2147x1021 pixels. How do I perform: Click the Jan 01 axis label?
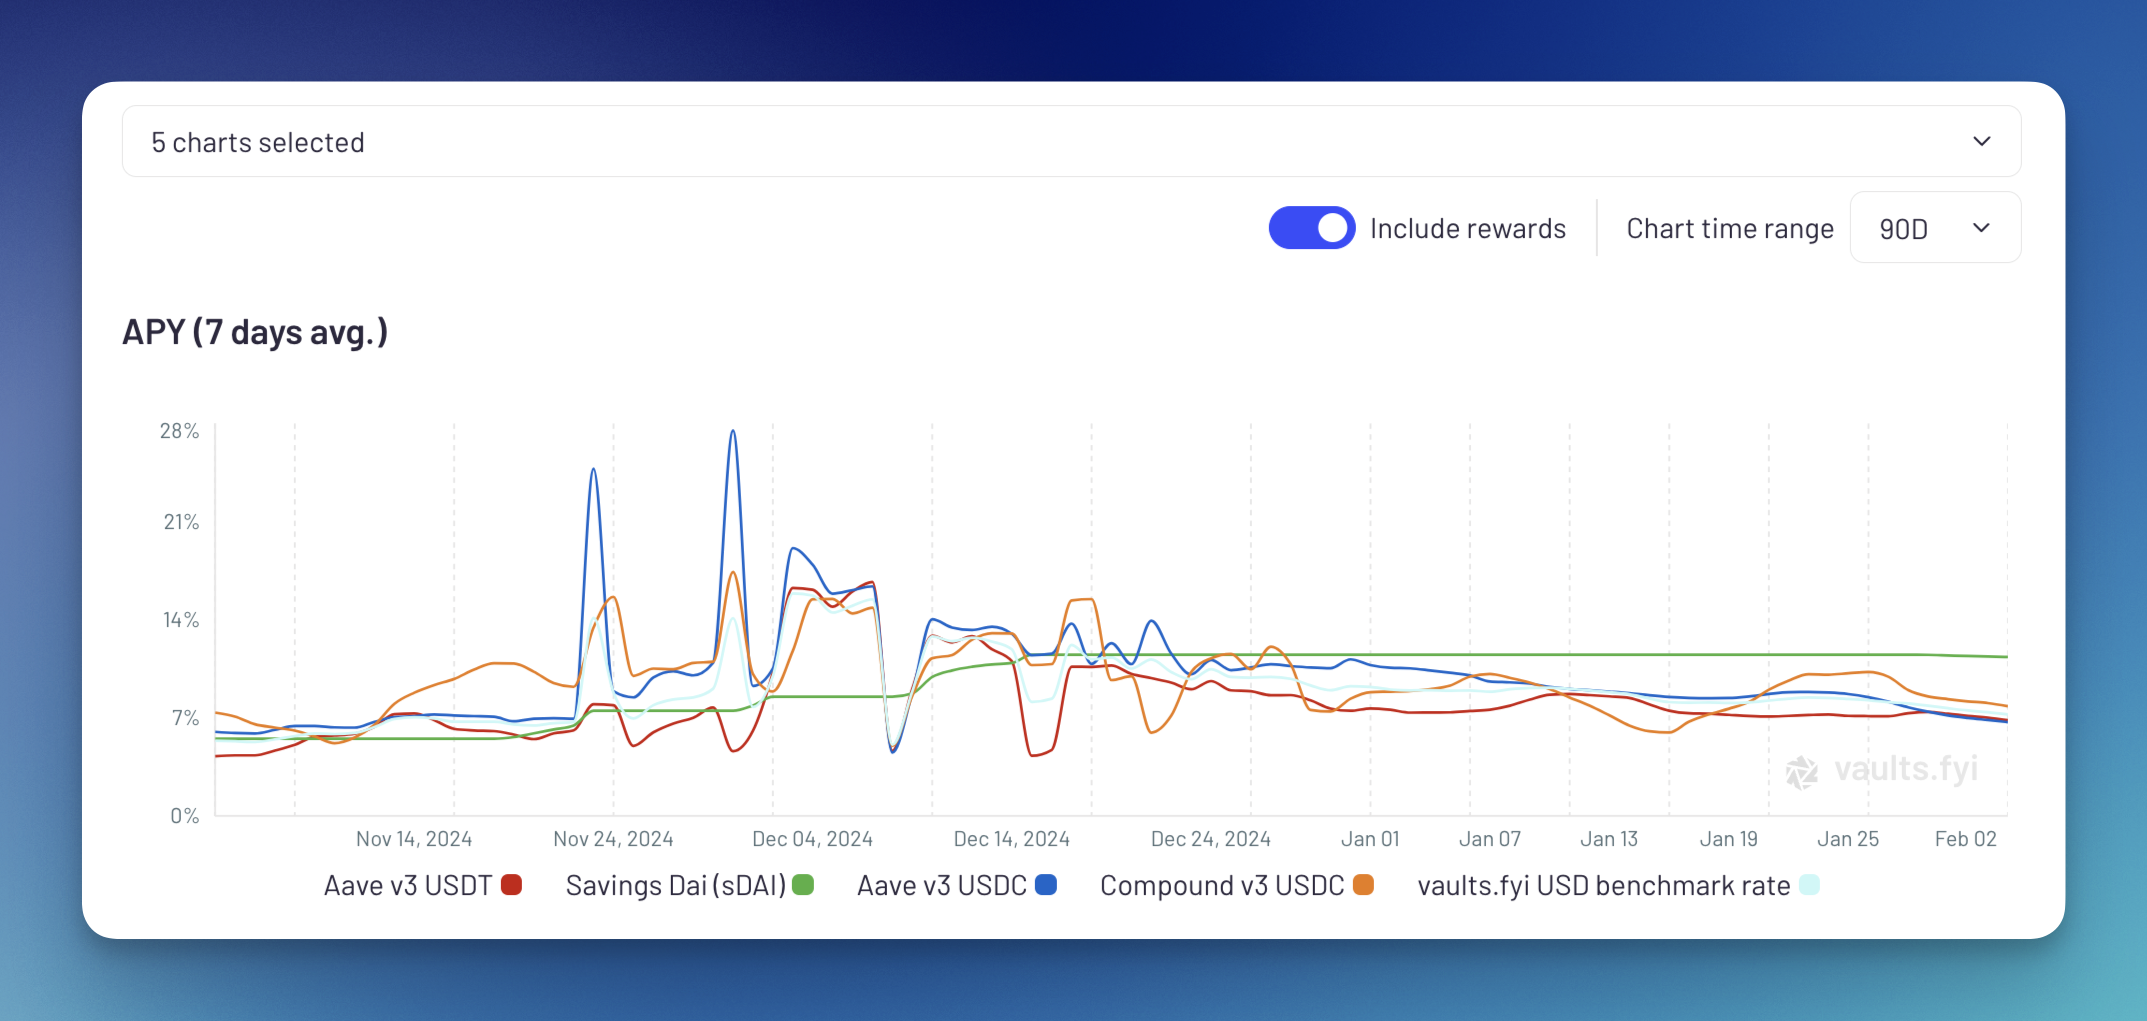[1370, 839]
